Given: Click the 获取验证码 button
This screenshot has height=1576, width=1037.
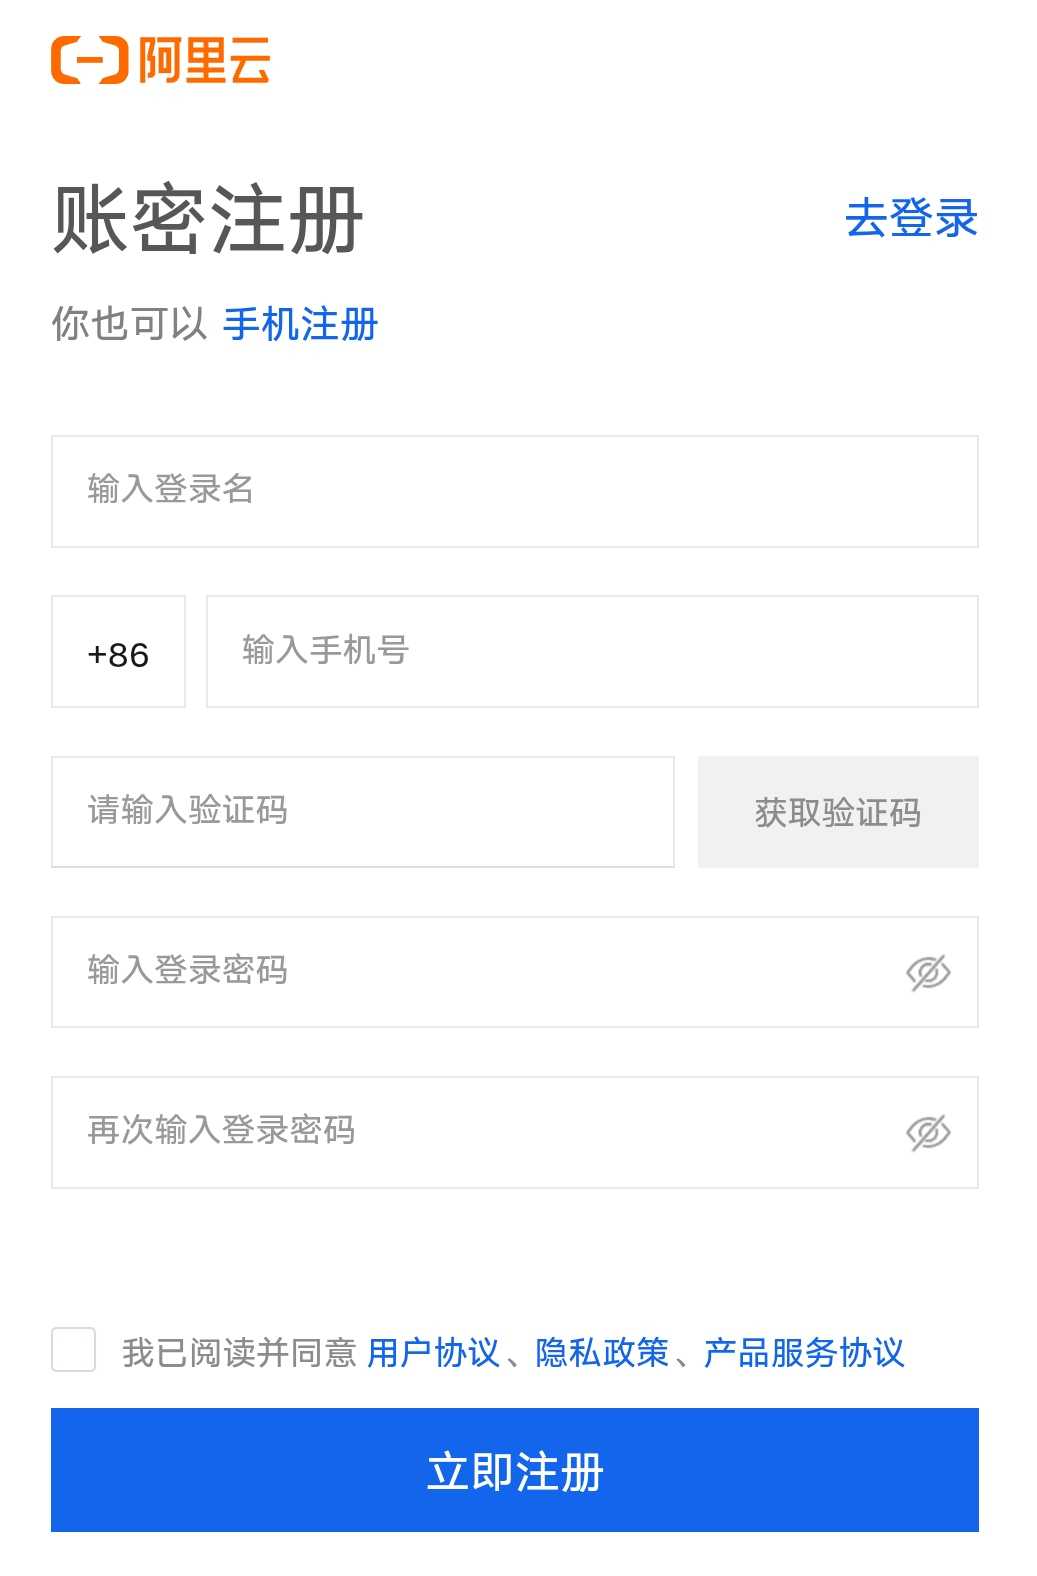Looking at the screenshot, I should pyautogui.click(x=838, y=812).
